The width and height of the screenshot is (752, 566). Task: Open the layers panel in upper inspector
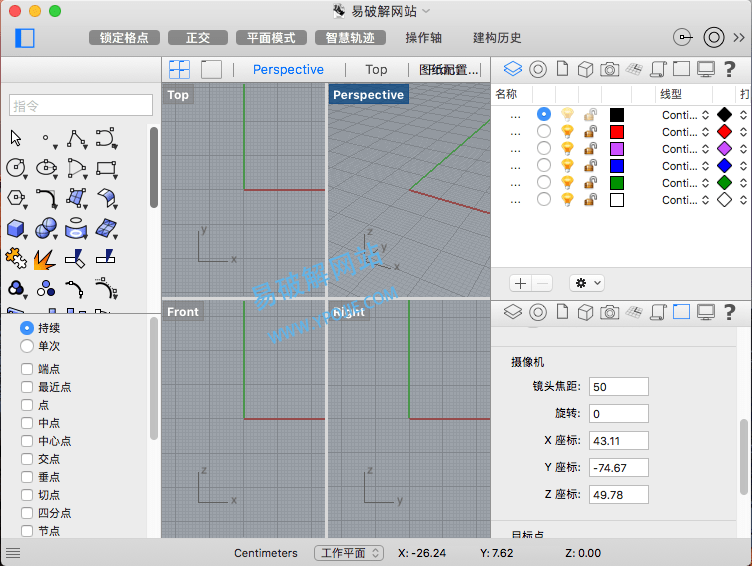click(513, 69)
